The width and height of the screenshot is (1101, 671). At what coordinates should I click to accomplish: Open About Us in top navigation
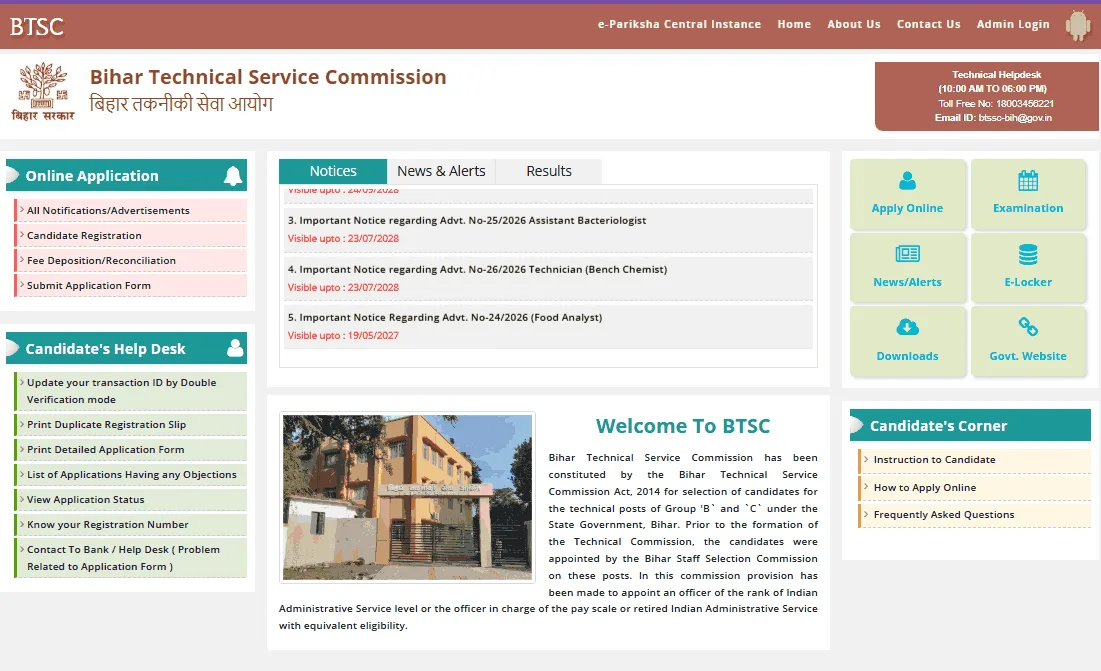[854, 24]
